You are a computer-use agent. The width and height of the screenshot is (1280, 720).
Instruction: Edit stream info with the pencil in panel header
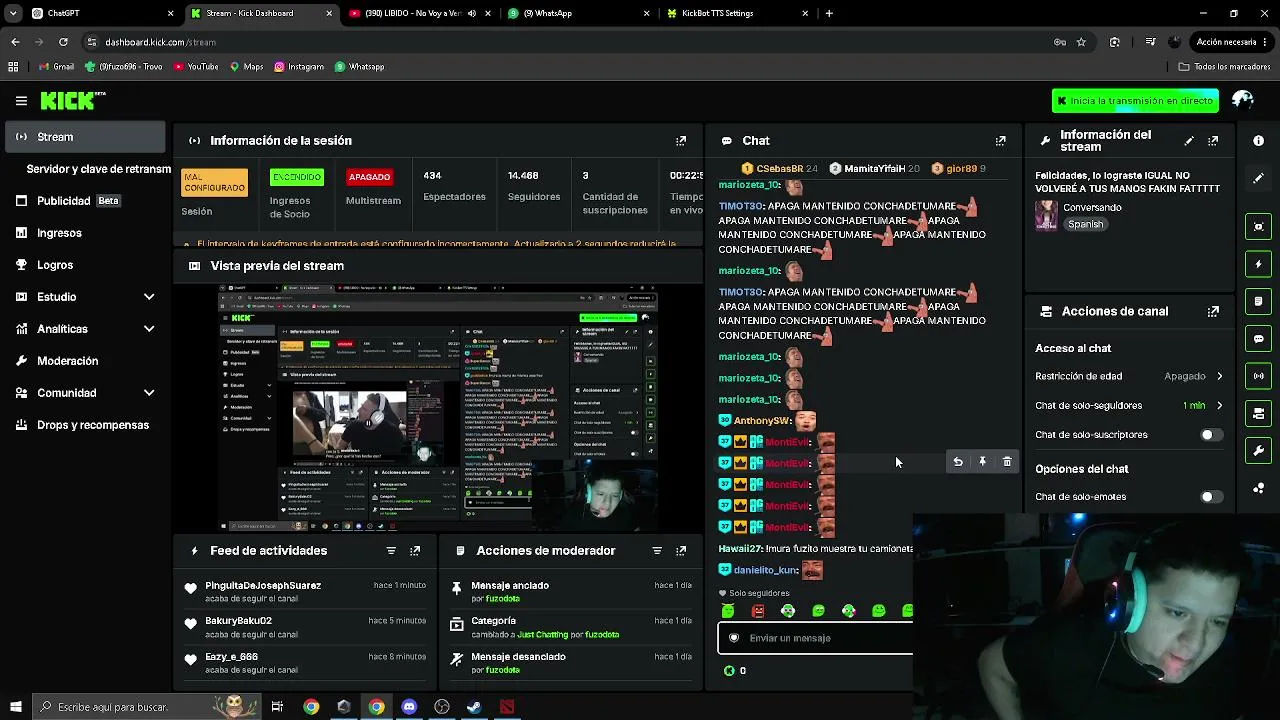point(1189,141)
